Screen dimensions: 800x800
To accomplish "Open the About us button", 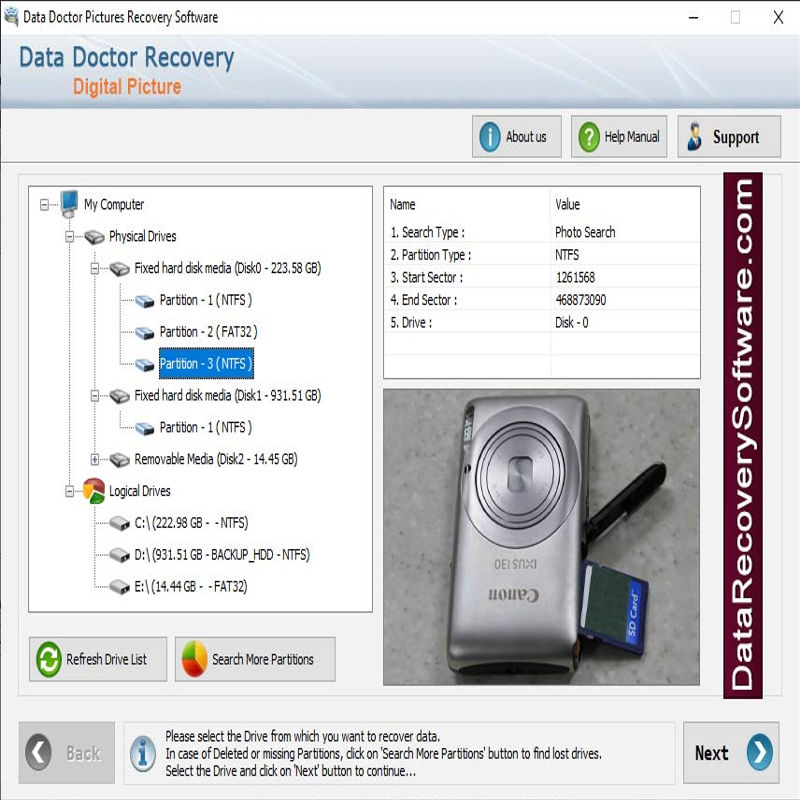I will pyautogui.click(x=516, y=137).
